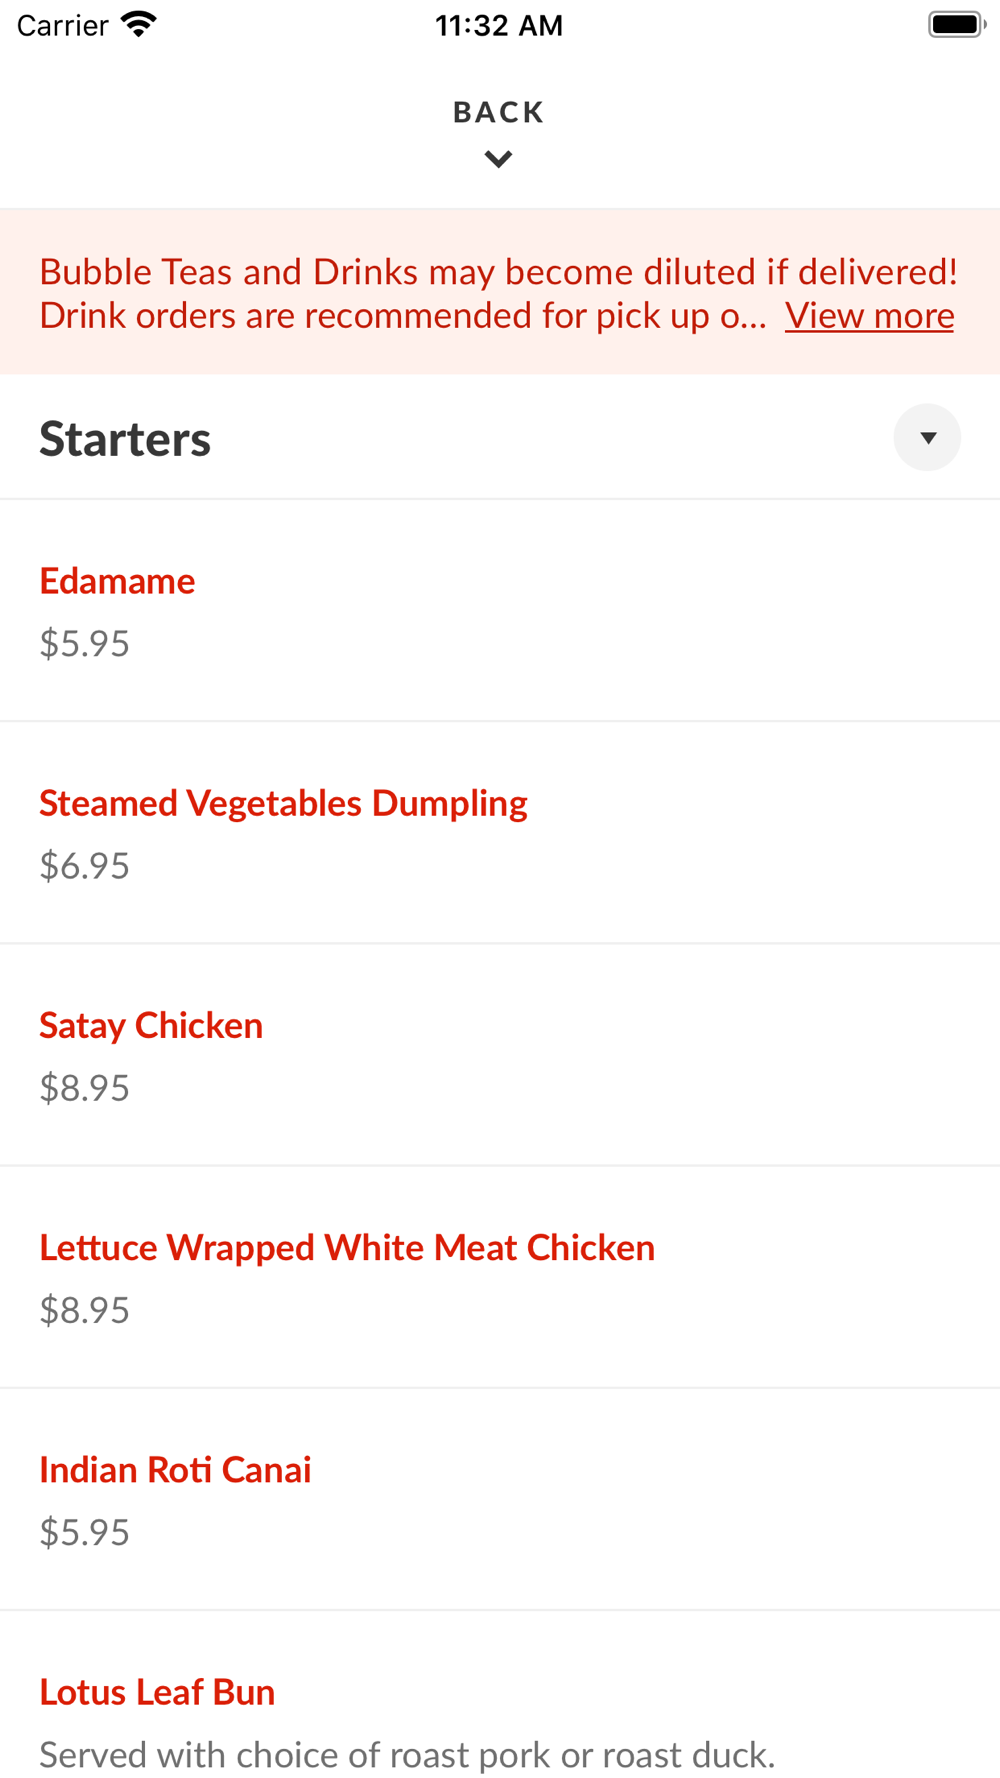Tap the clock time in status bar
The width and height of the screenshot is (1000, 1778).
pos(499,25)
